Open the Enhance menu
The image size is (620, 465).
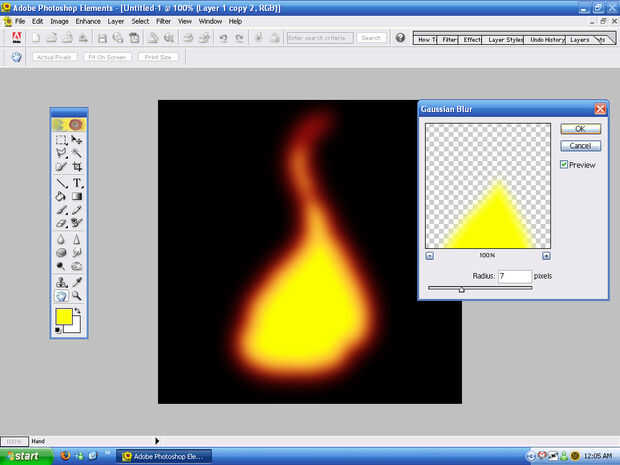tap(88, 21)
